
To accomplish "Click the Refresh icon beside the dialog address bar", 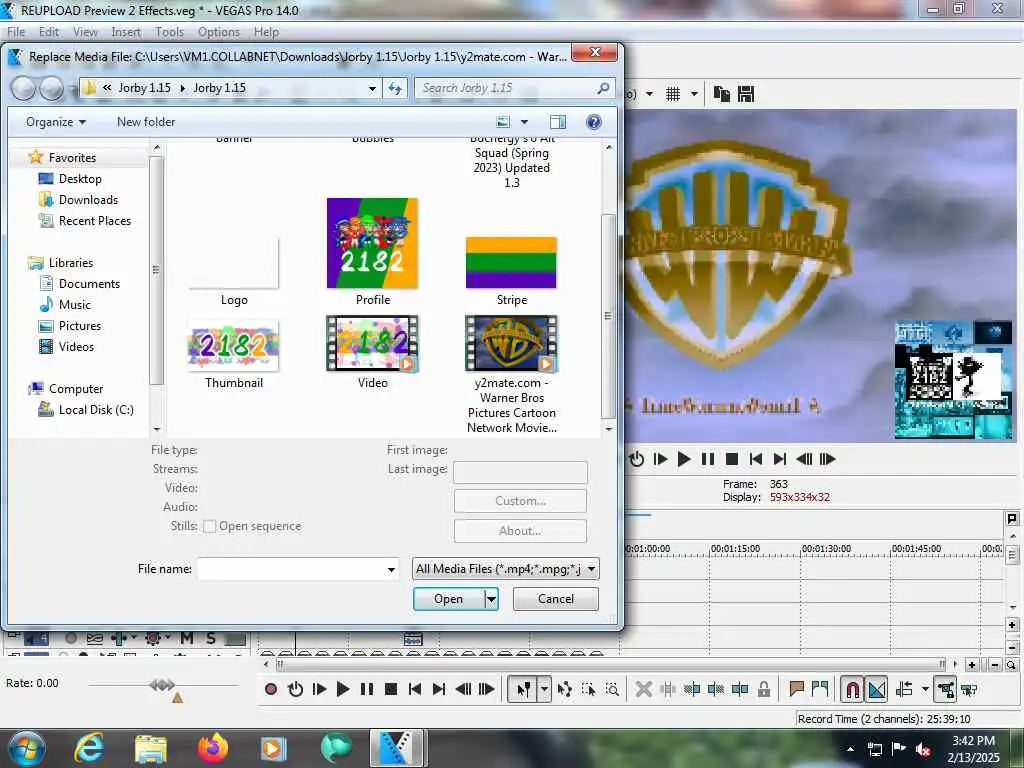I will click(395, 88).
